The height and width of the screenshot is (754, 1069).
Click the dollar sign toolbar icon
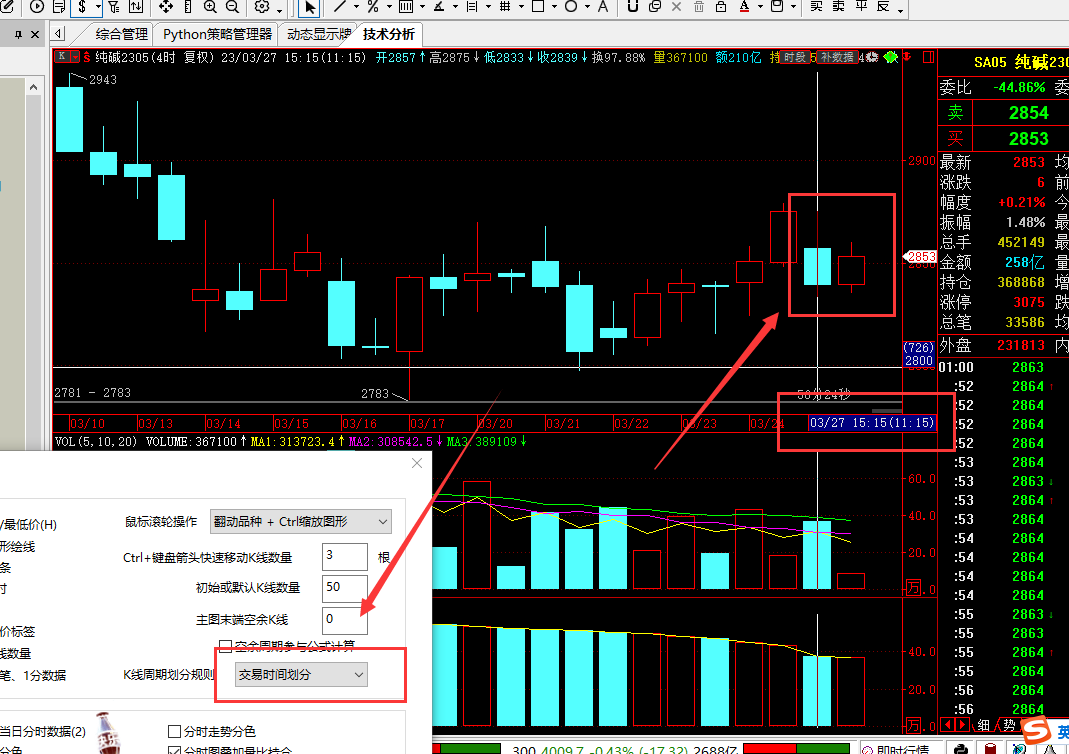pyautogui.click(x=82, y=7)
